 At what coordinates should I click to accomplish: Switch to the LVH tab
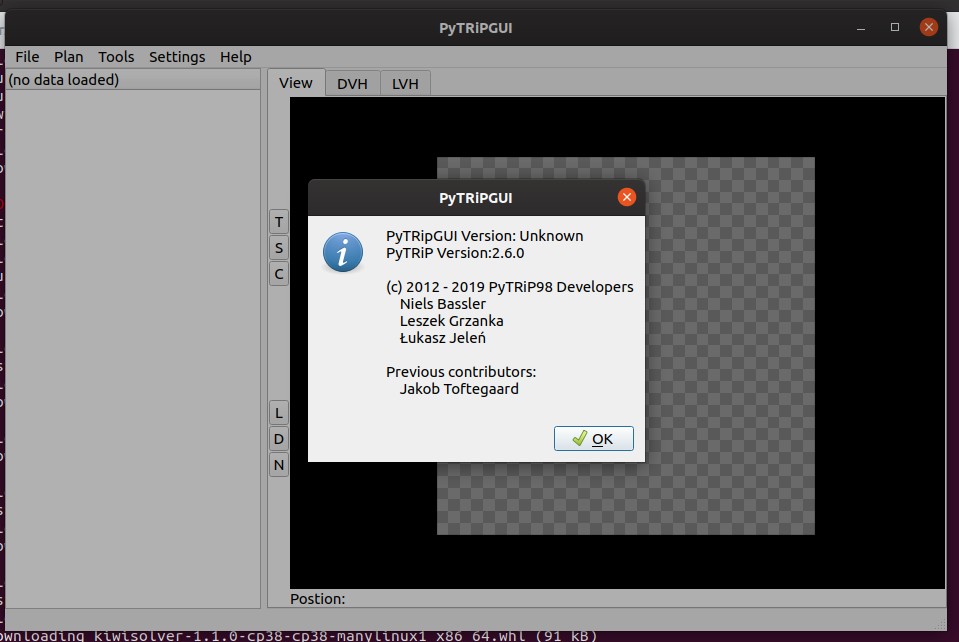(x=404, y=83)
